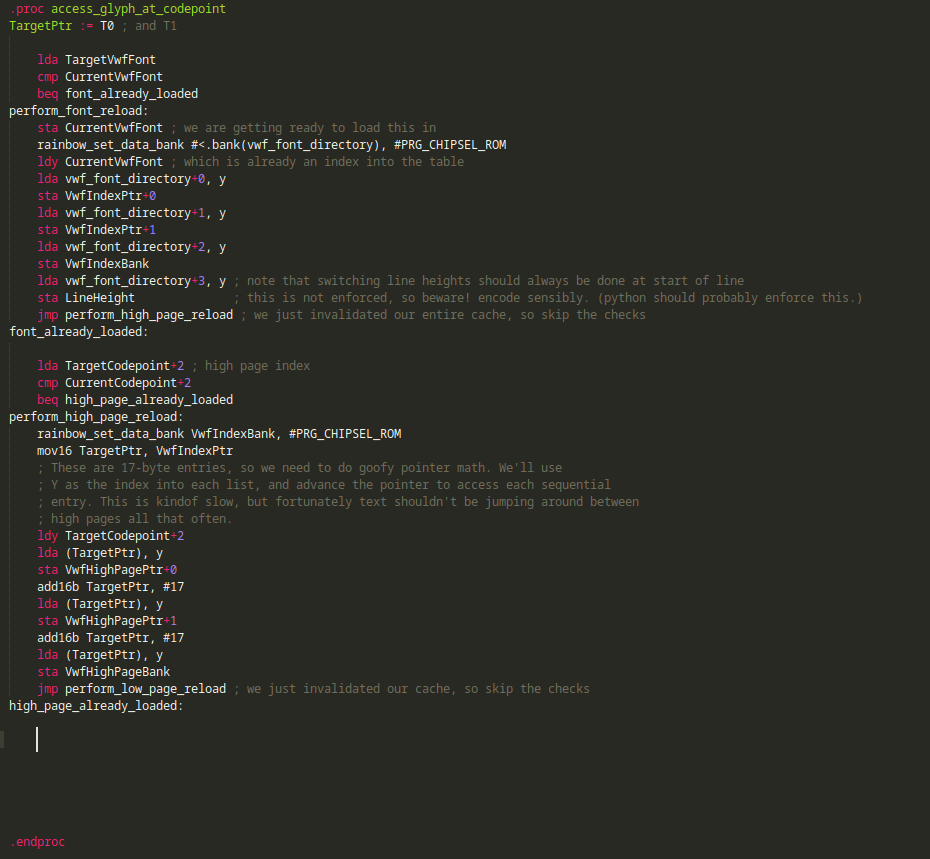Click the sta LineHeight instruction
The image size is (930, 859).
86,298
